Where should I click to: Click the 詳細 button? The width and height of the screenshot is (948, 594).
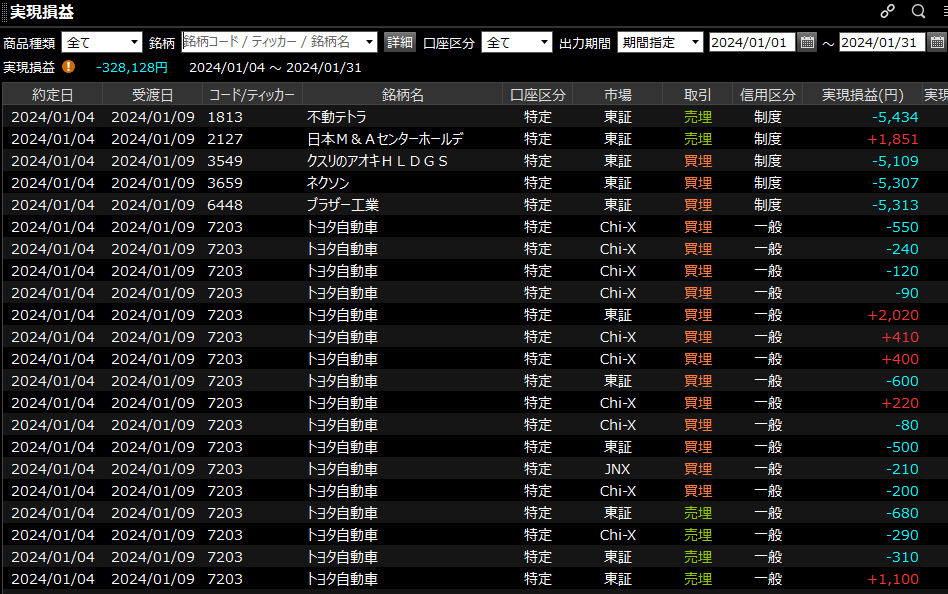coord(400,42)
